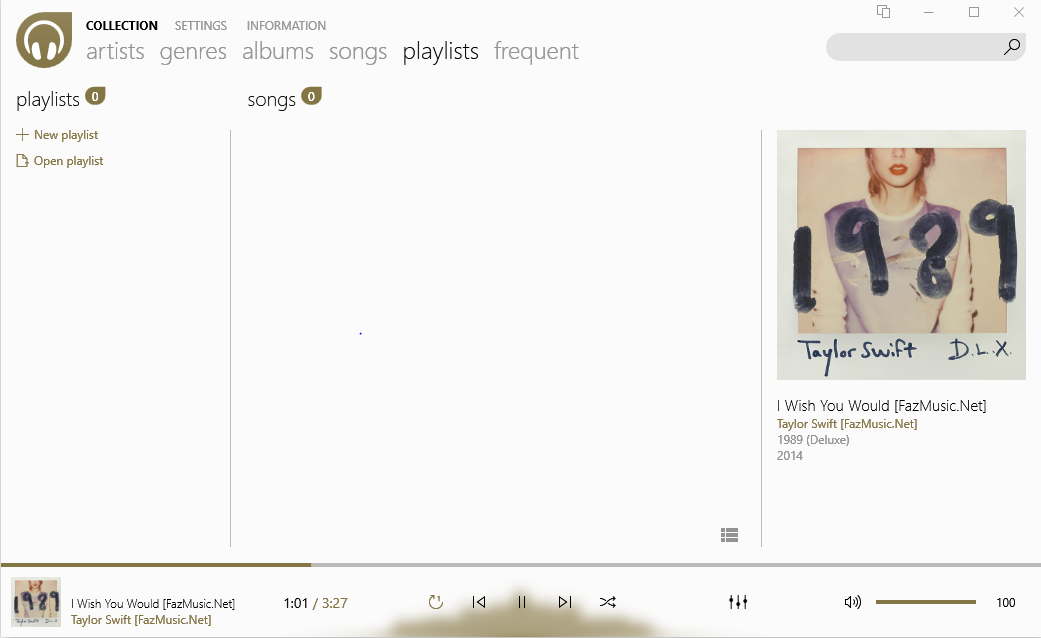Click in the search input field
The image size is (1041, 638).
(x=914, y=46)
